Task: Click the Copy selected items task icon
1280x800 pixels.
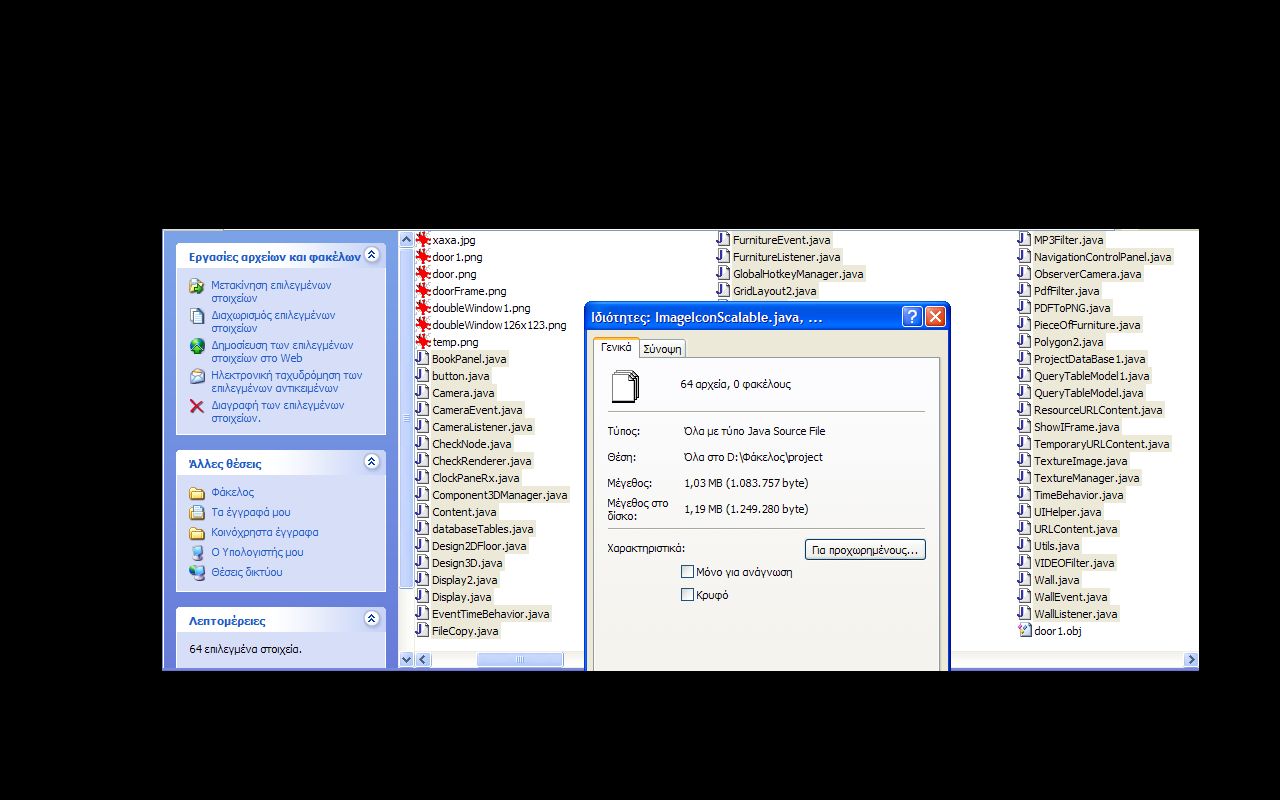Action: click(197, 316)
